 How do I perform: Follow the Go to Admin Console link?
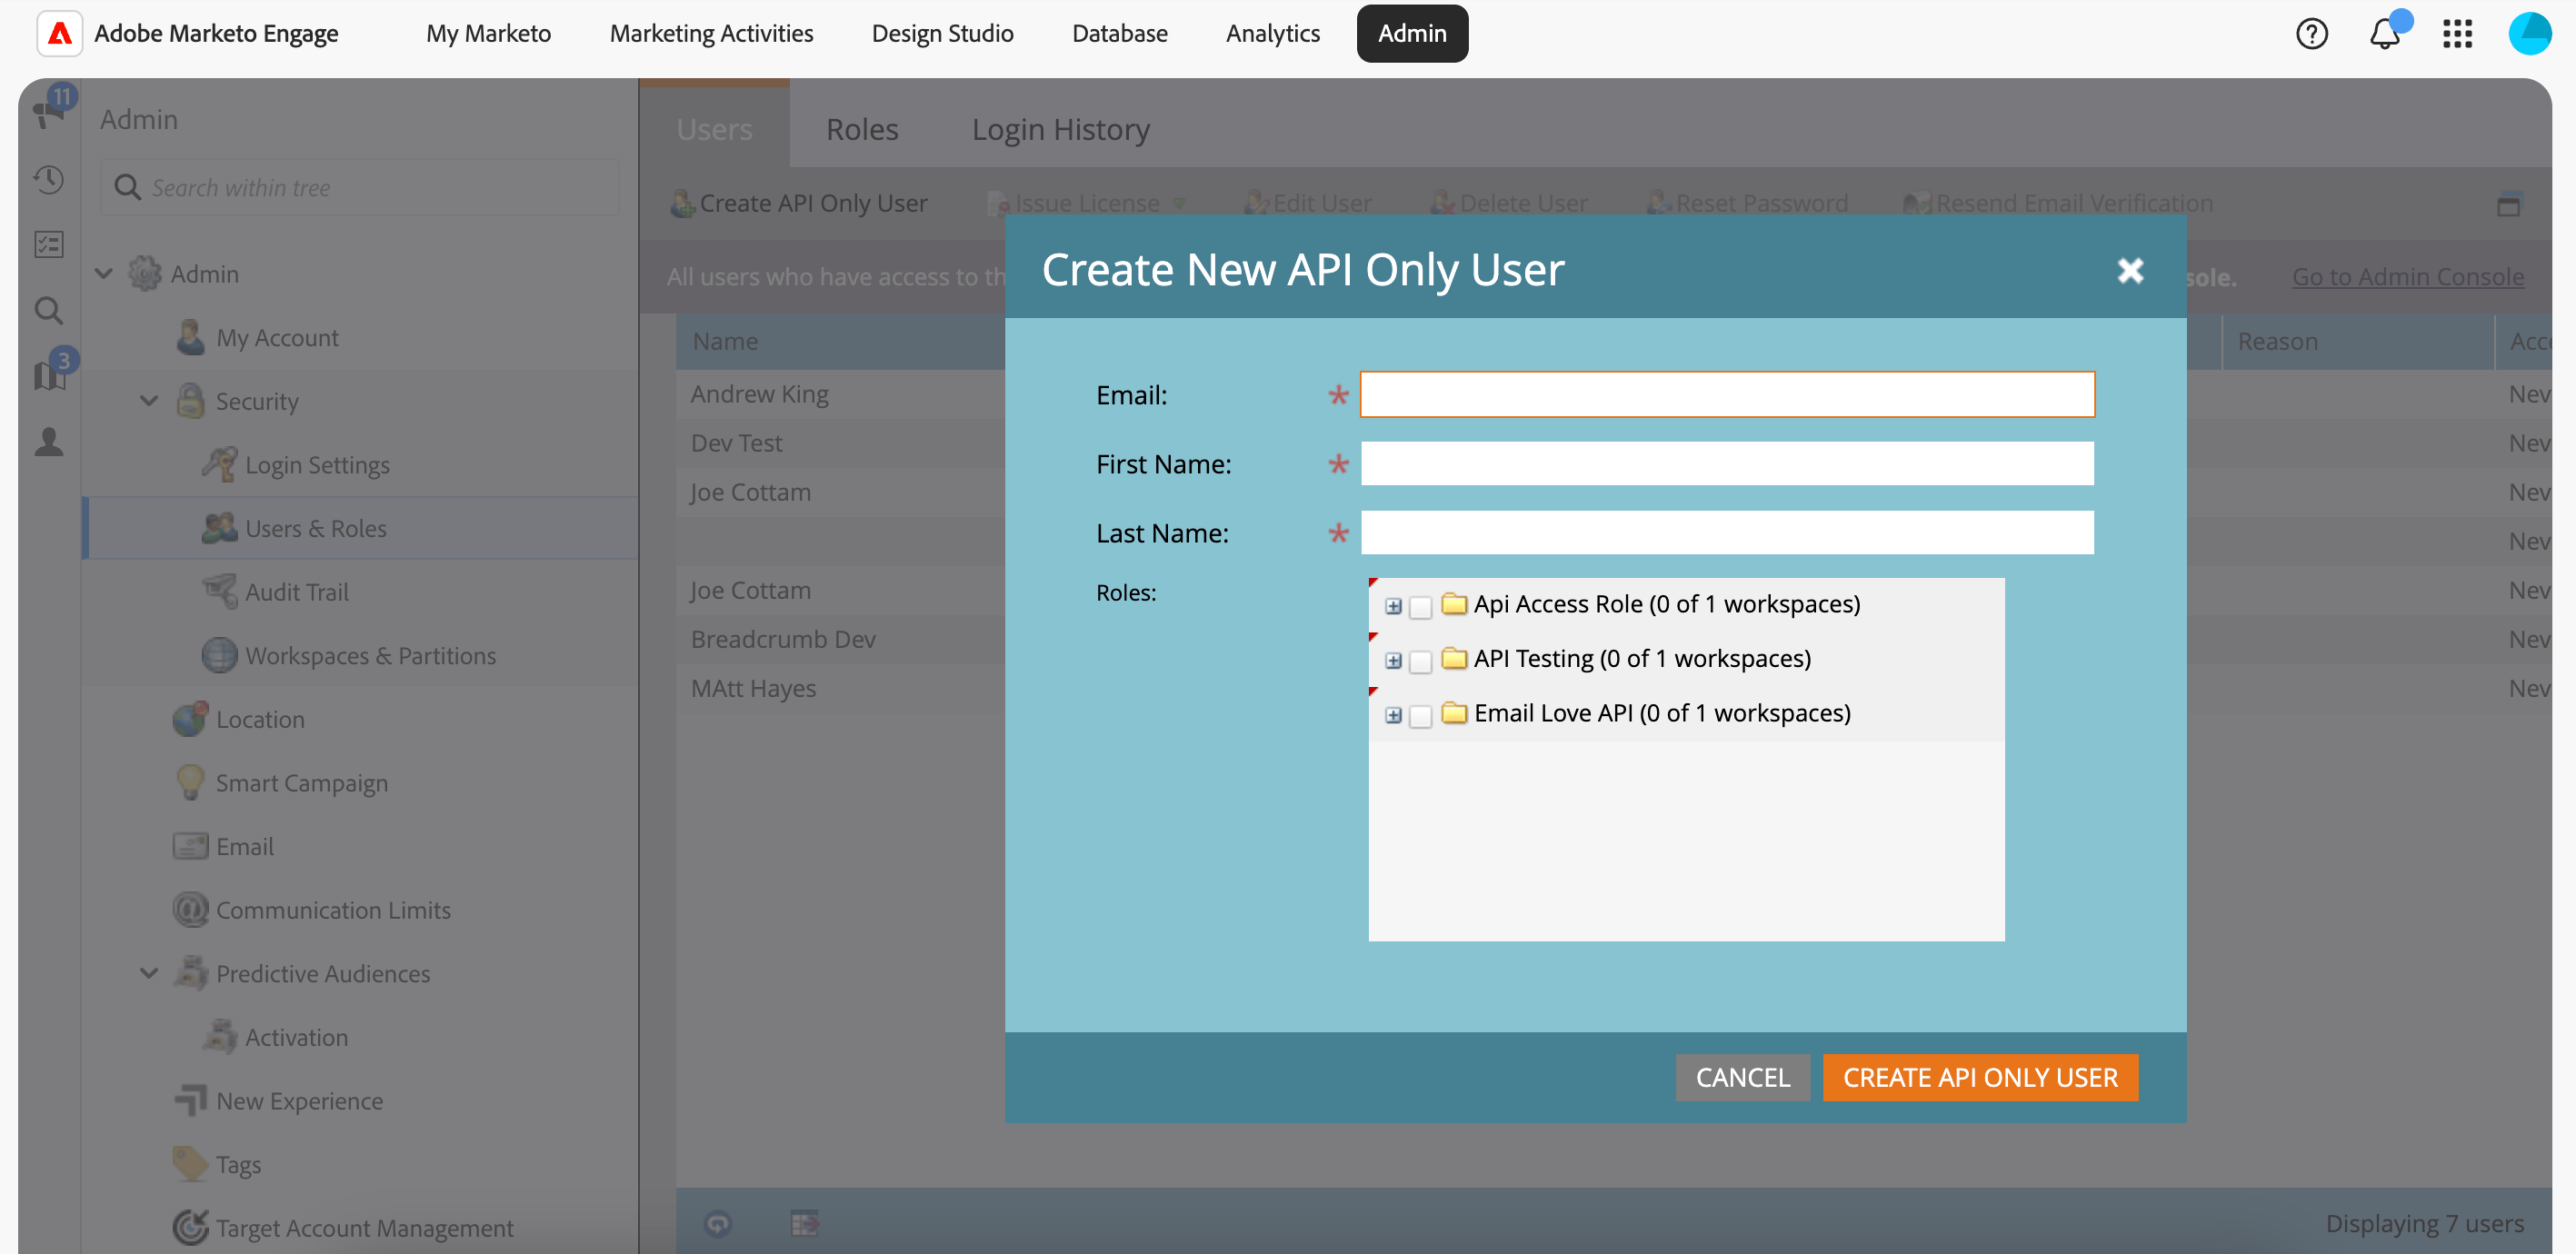click(x=2407, y=276)
